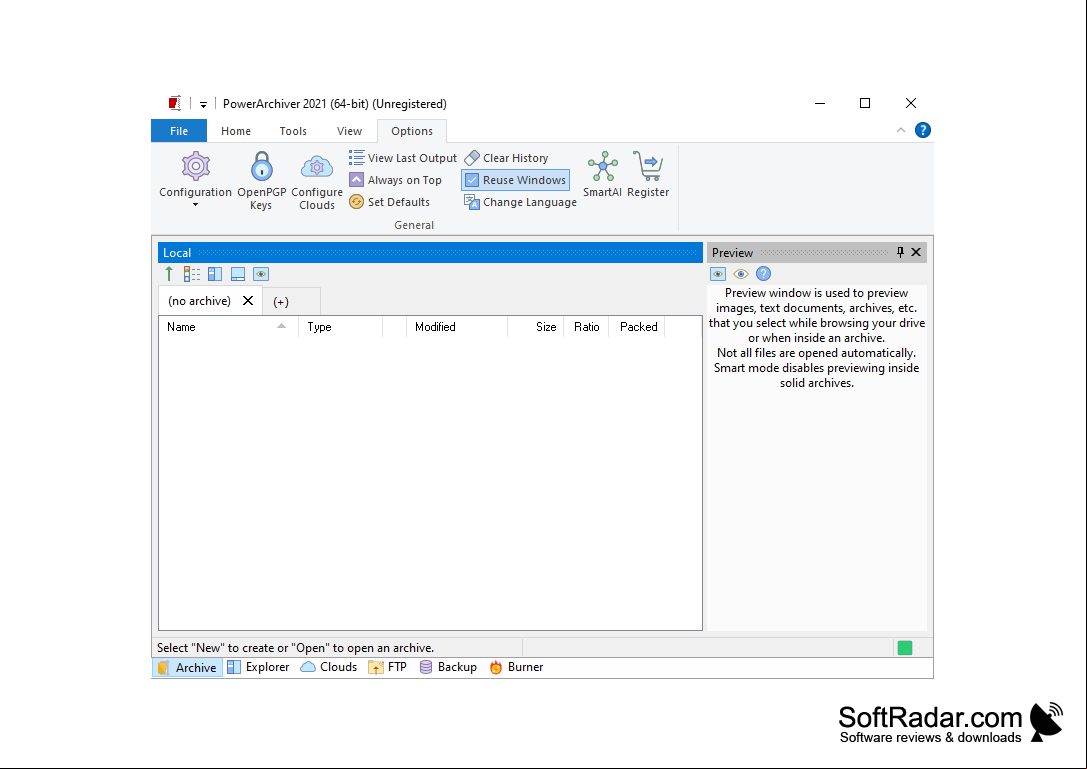Switch to the Burner mode tab
The width and height of the screenshot is (1087, 769).
click(x=516, y=668)
